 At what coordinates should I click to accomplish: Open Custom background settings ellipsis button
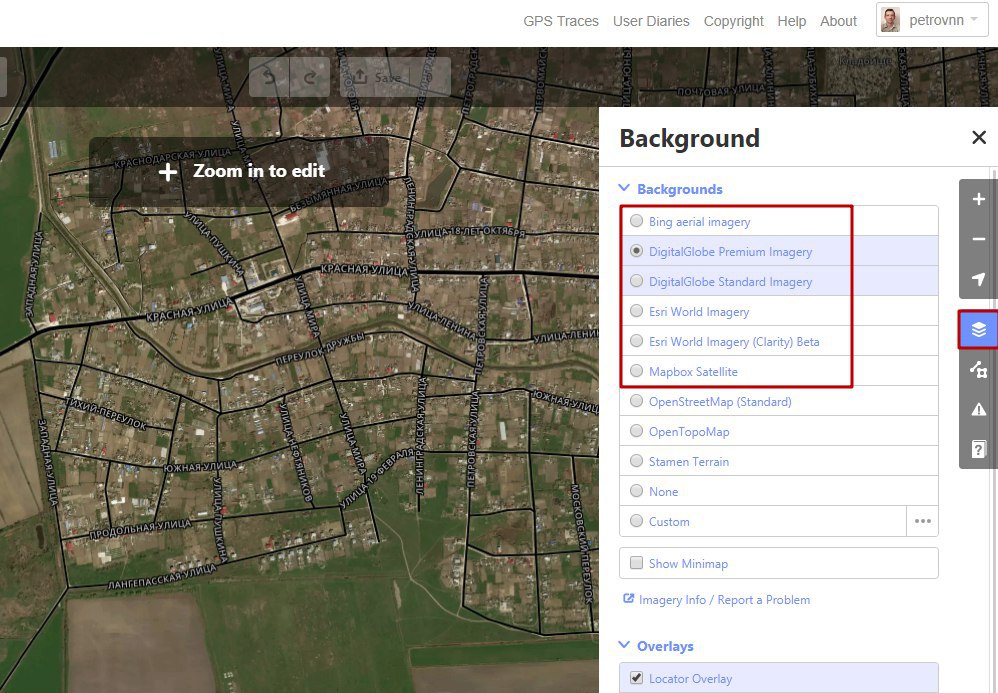point(922,521)
